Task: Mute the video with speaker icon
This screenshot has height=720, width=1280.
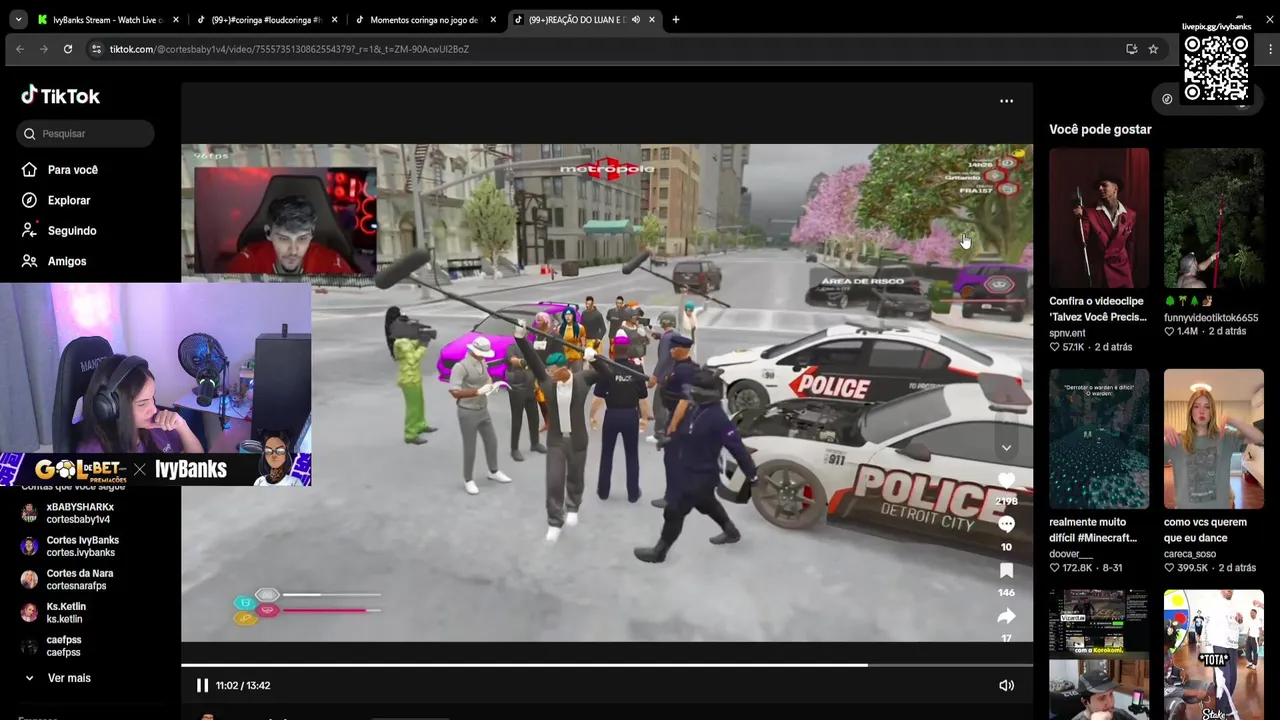Action: tap(1006, 685)
